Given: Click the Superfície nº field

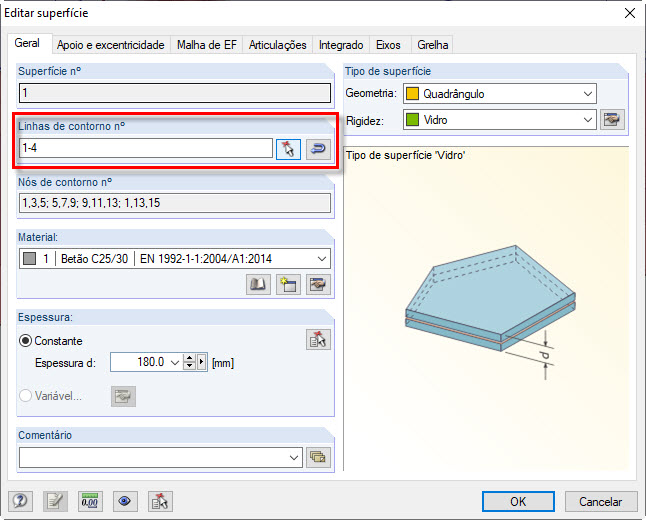Looking at the screenshot, I should tap(175, 93).
